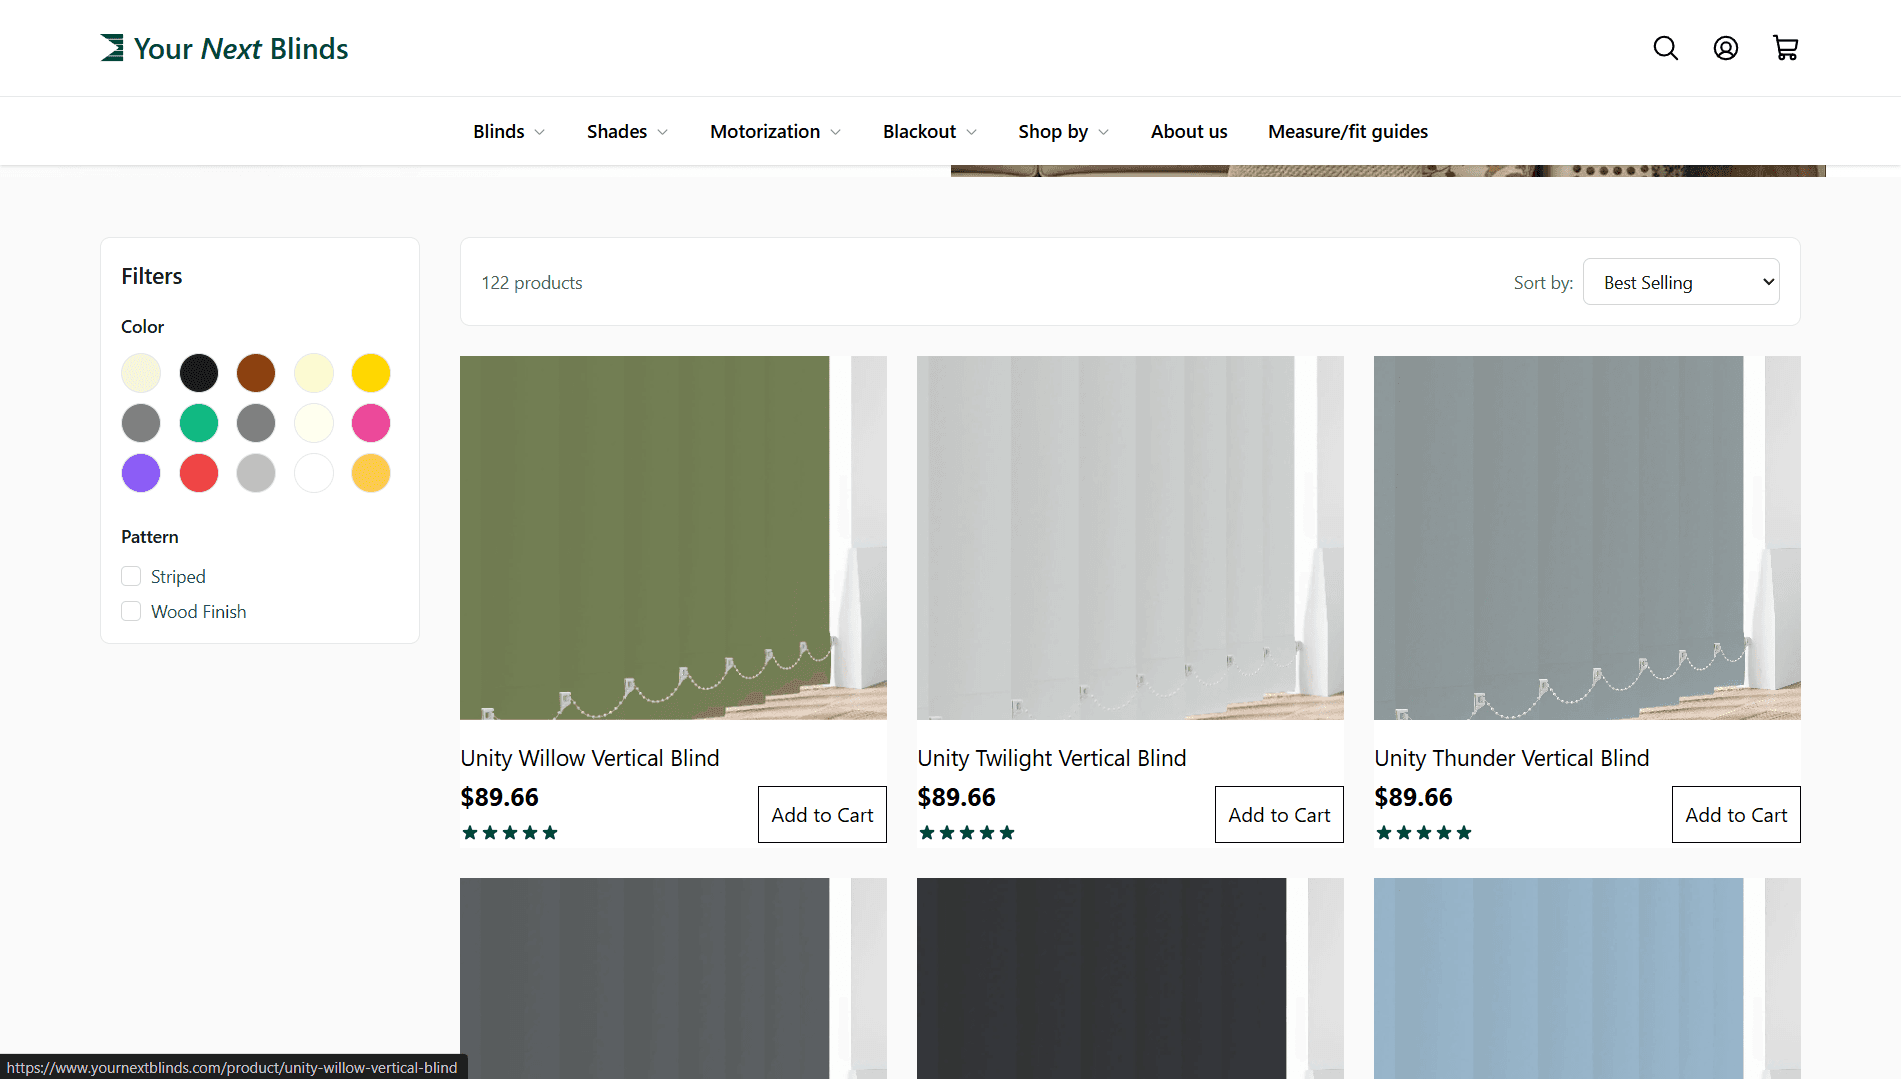Open the user account icon
Screen dimensions: 1901x1079
pyautogui.click(x=1725, y=48)
